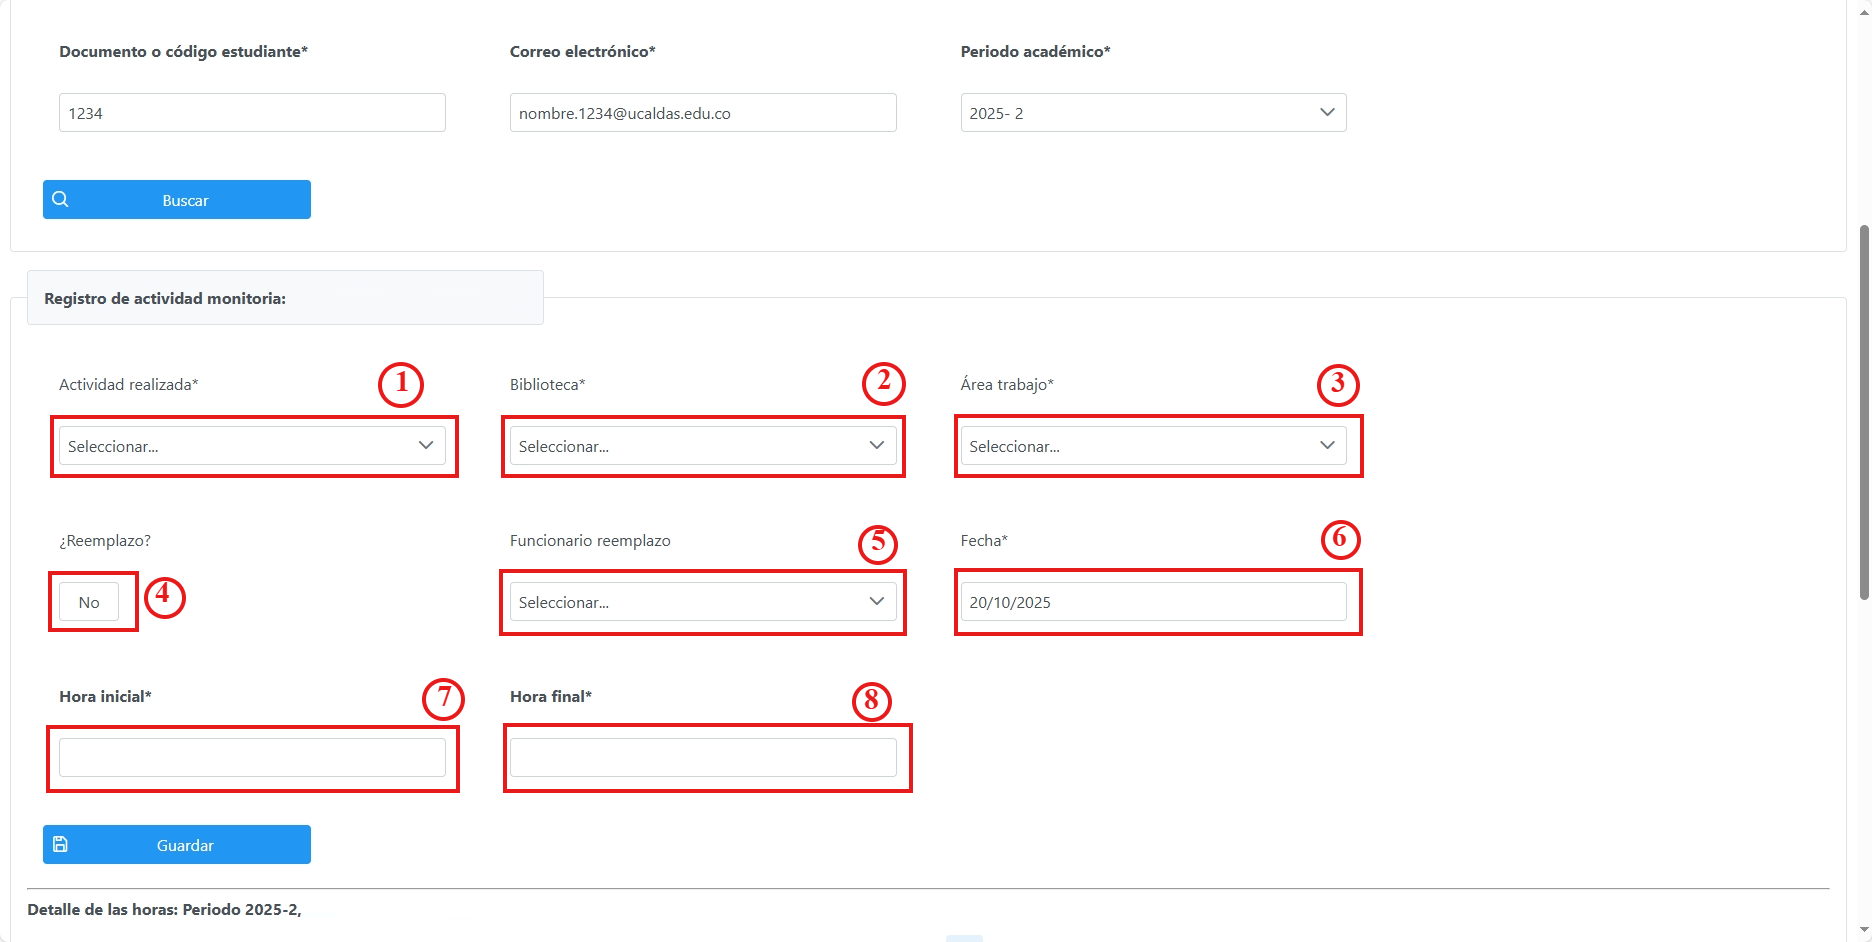The height and width of the screenshot is (942, 1872).
Task: Click the magnifier icon on Buscar
Action: pyautogui.click(x=61, y=199)
